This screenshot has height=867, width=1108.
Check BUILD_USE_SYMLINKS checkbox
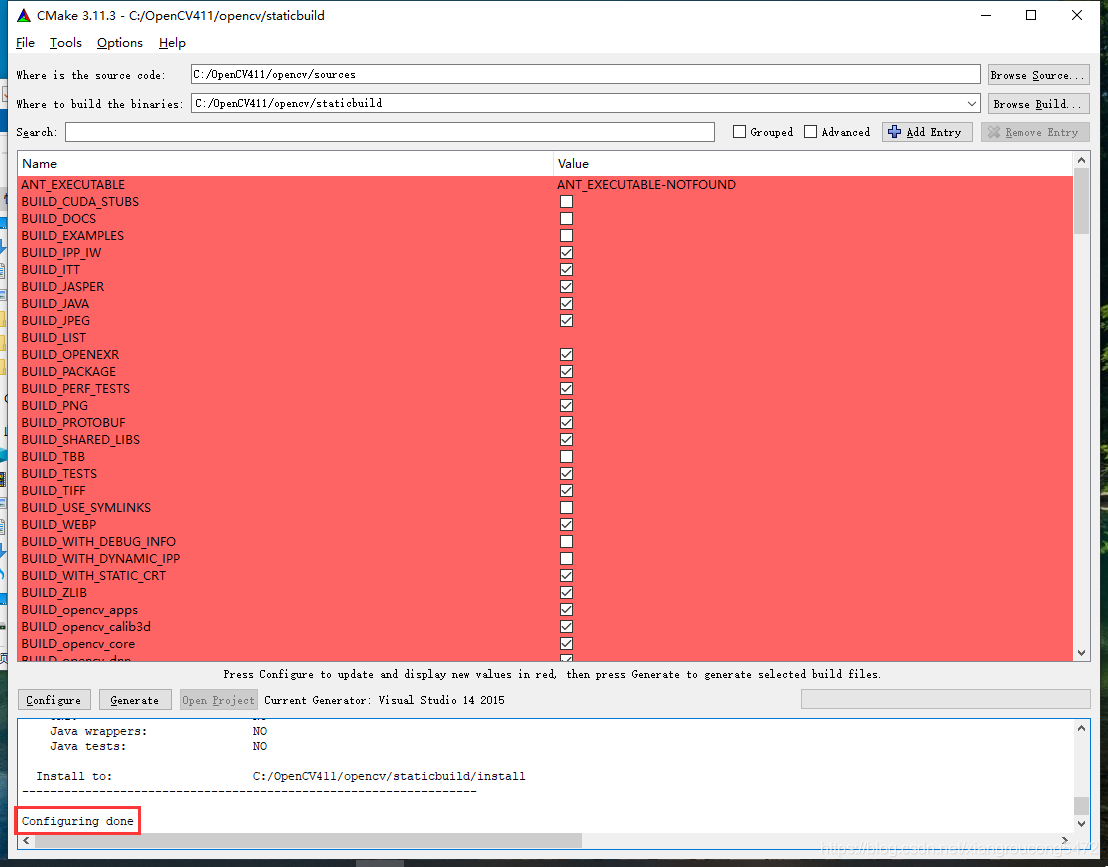(566, 507)
